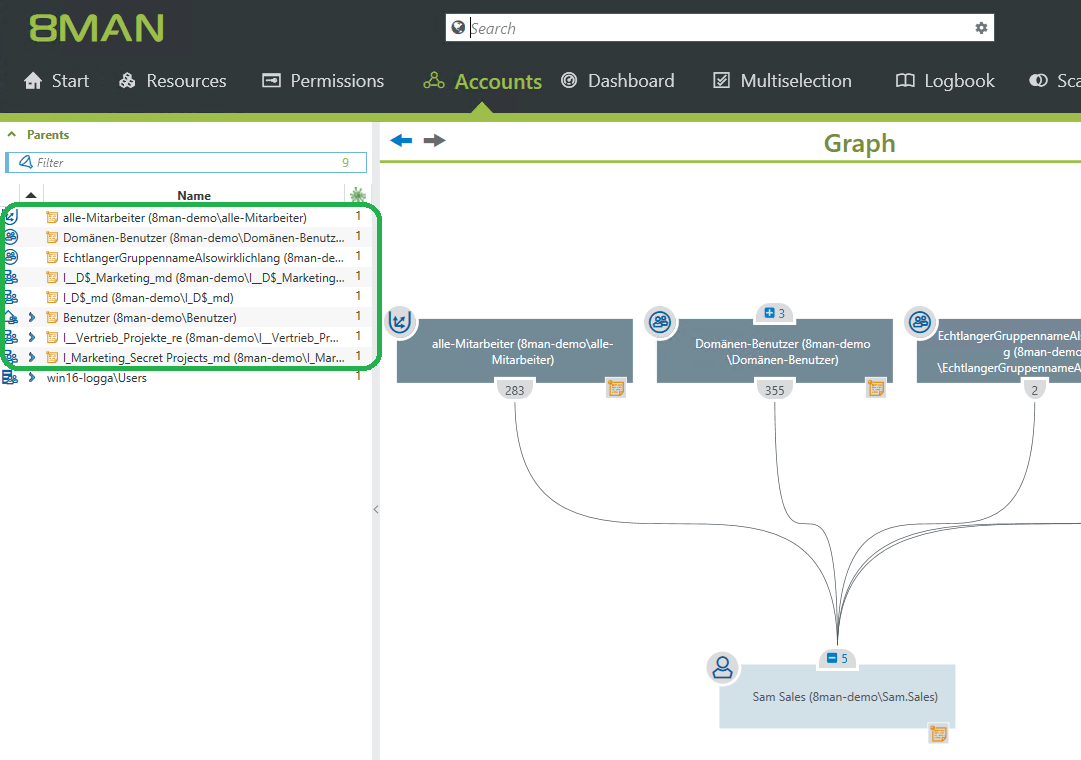Click the note icon beside Domänen-Benutzer row
The height and width of the screenshot is (760, 1081).
(52, 237)
